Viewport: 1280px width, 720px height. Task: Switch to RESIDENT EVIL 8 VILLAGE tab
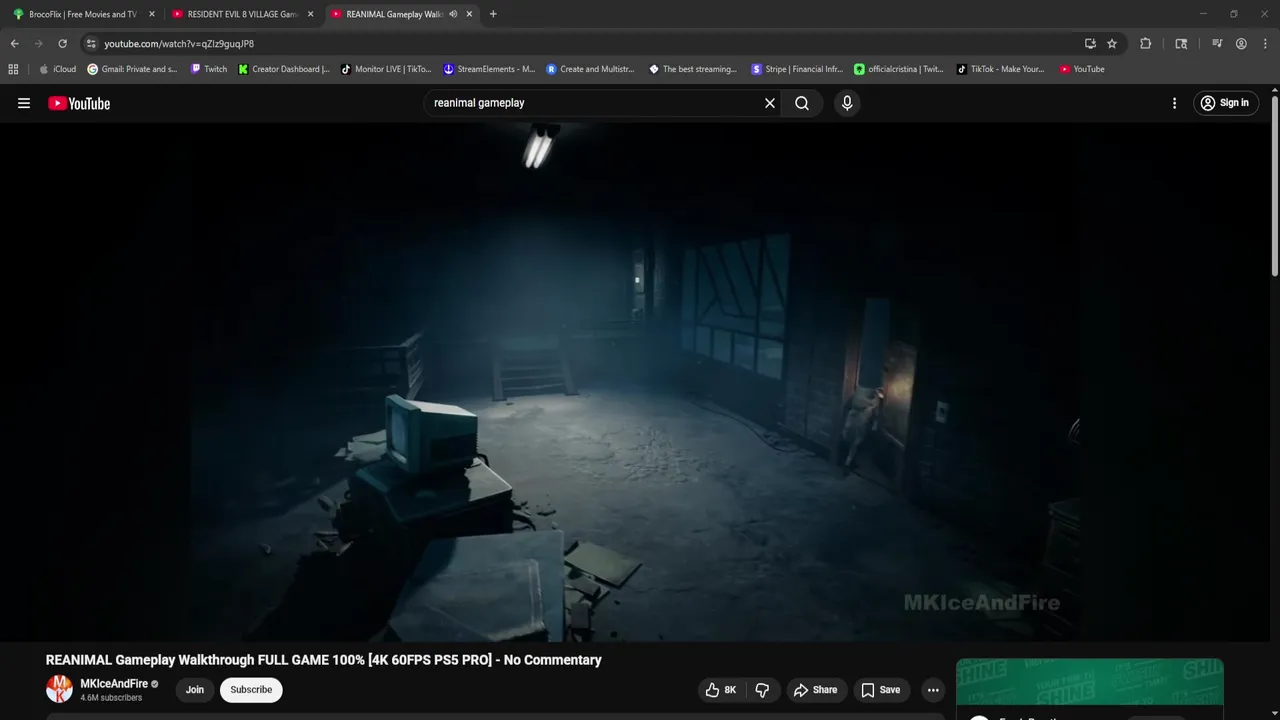click(x=240, y=14)
